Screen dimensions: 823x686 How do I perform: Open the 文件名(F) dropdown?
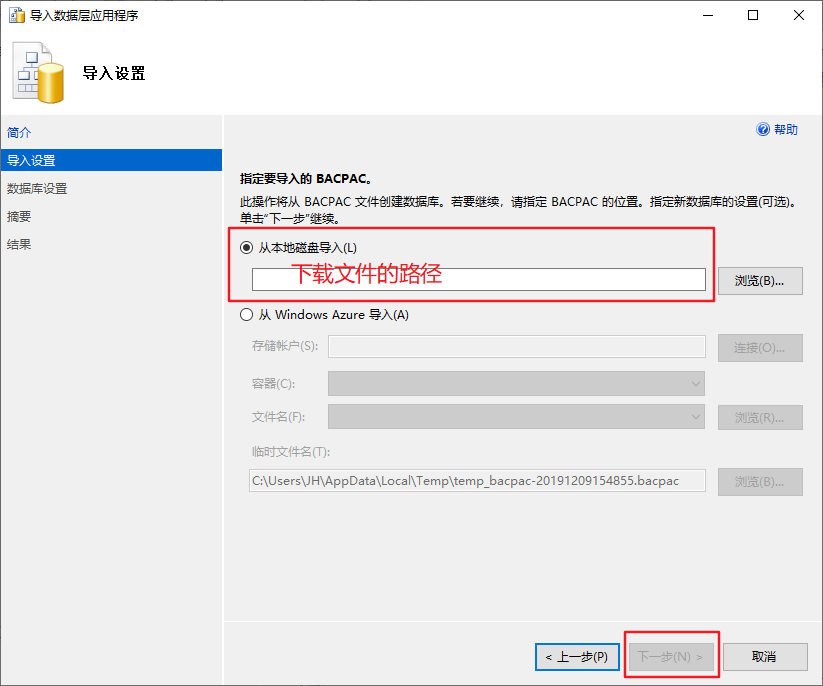(516, 417)
